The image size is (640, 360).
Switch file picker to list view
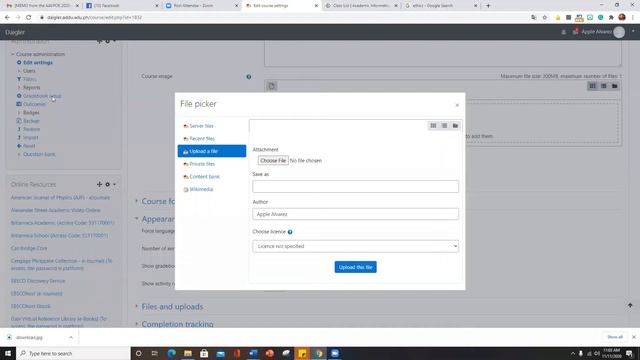(x=444, y=126)
